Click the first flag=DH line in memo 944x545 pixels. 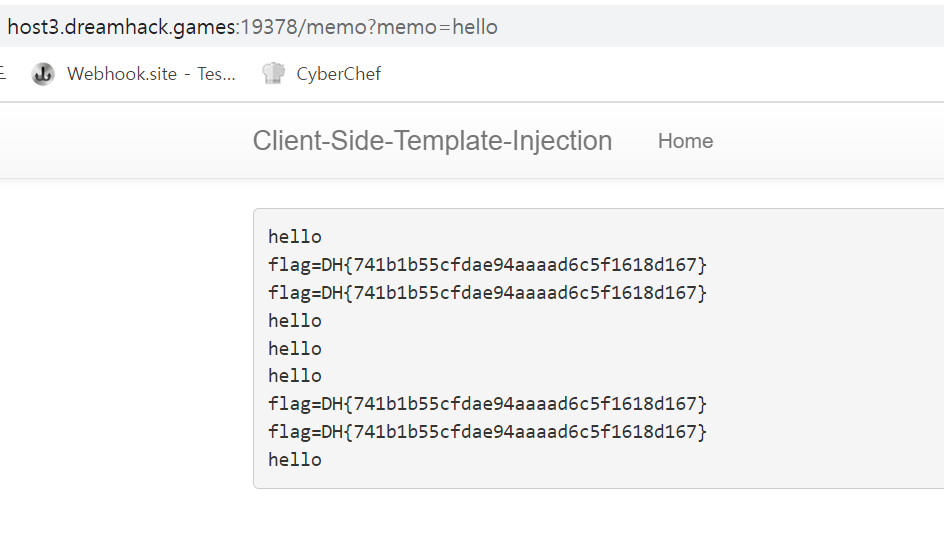[x=487, y=265]
